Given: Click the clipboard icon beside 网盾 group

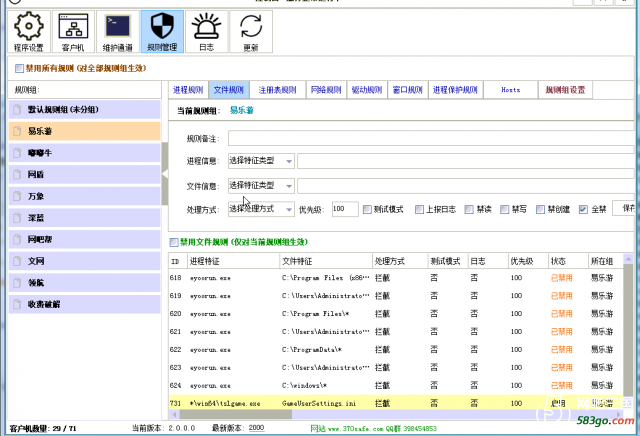Looking at the screenshot, I should point(17,174).
